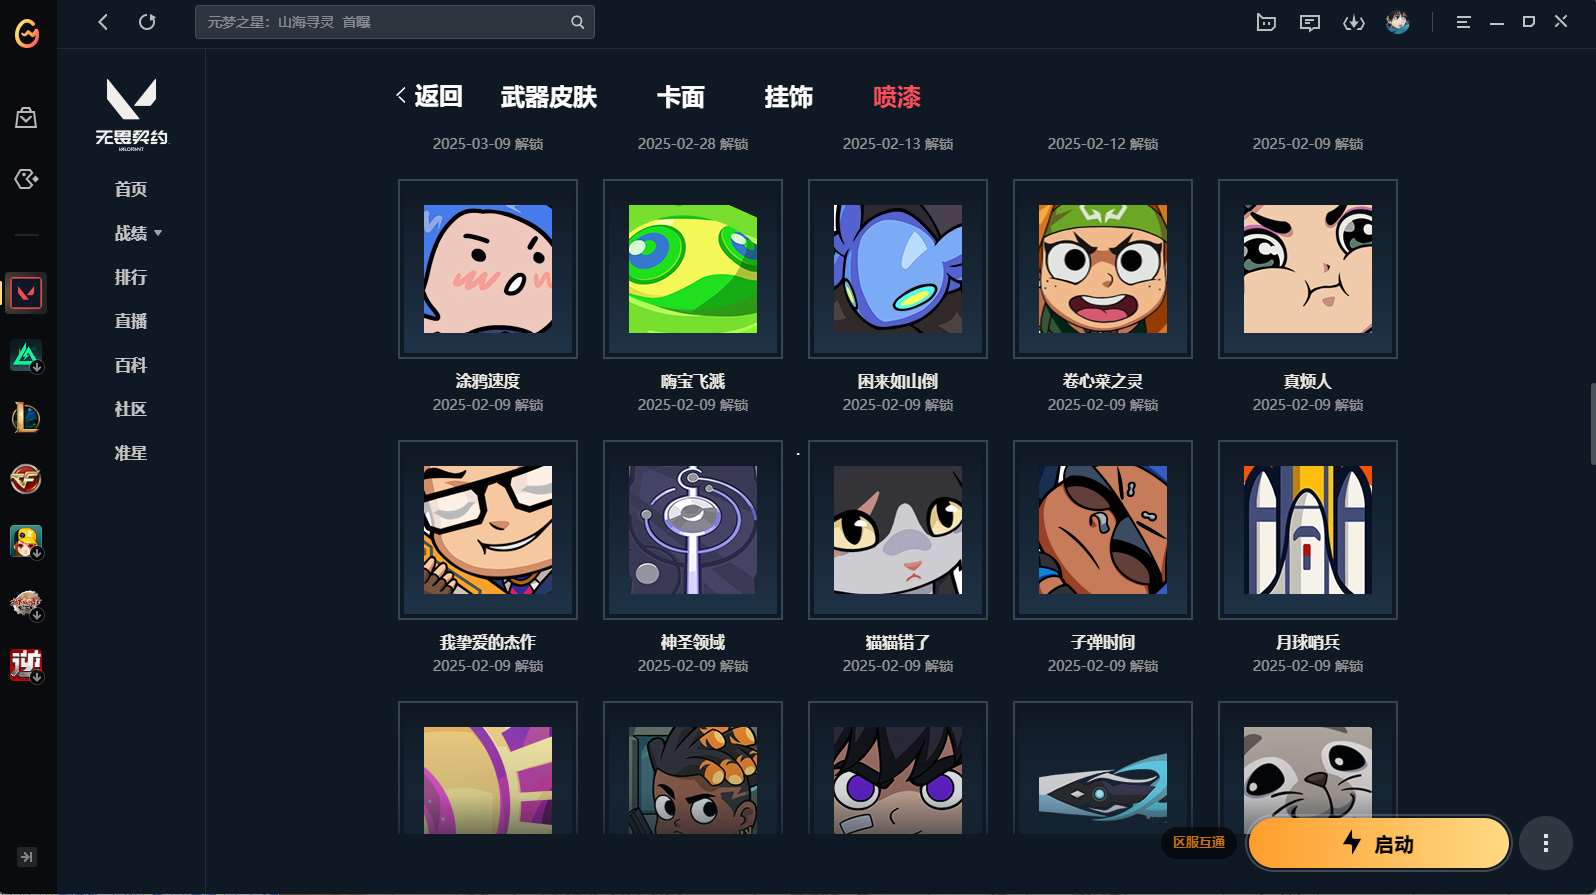Open the hamburger menu at top right
1596x895 pixels.
click(x=1463, y=22)
